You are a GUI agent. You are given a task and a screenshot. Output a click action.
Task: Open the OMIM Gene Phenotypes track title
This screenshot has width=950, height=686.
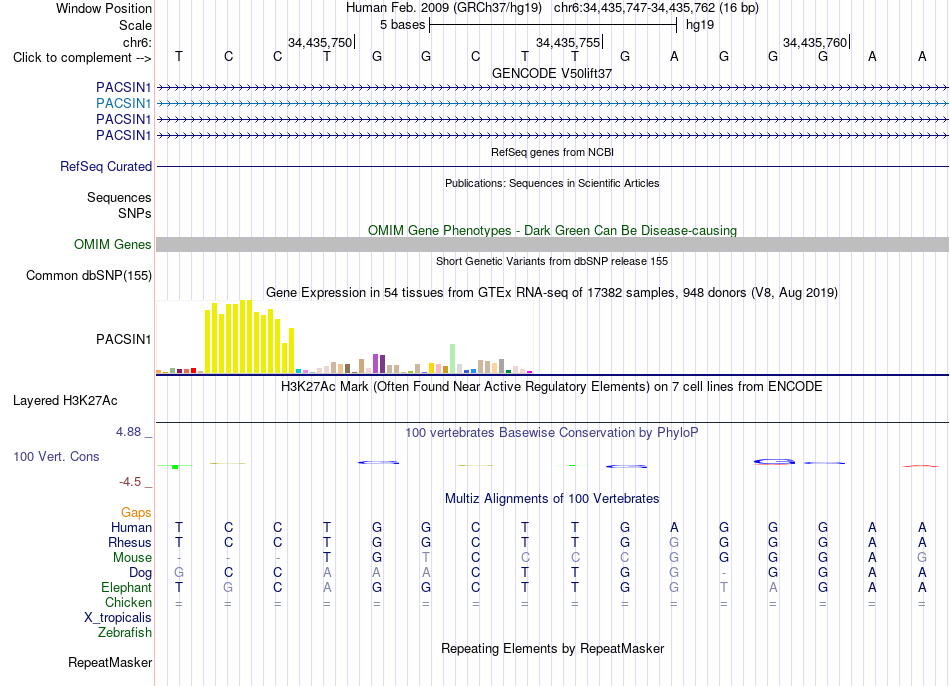[552, 230]
